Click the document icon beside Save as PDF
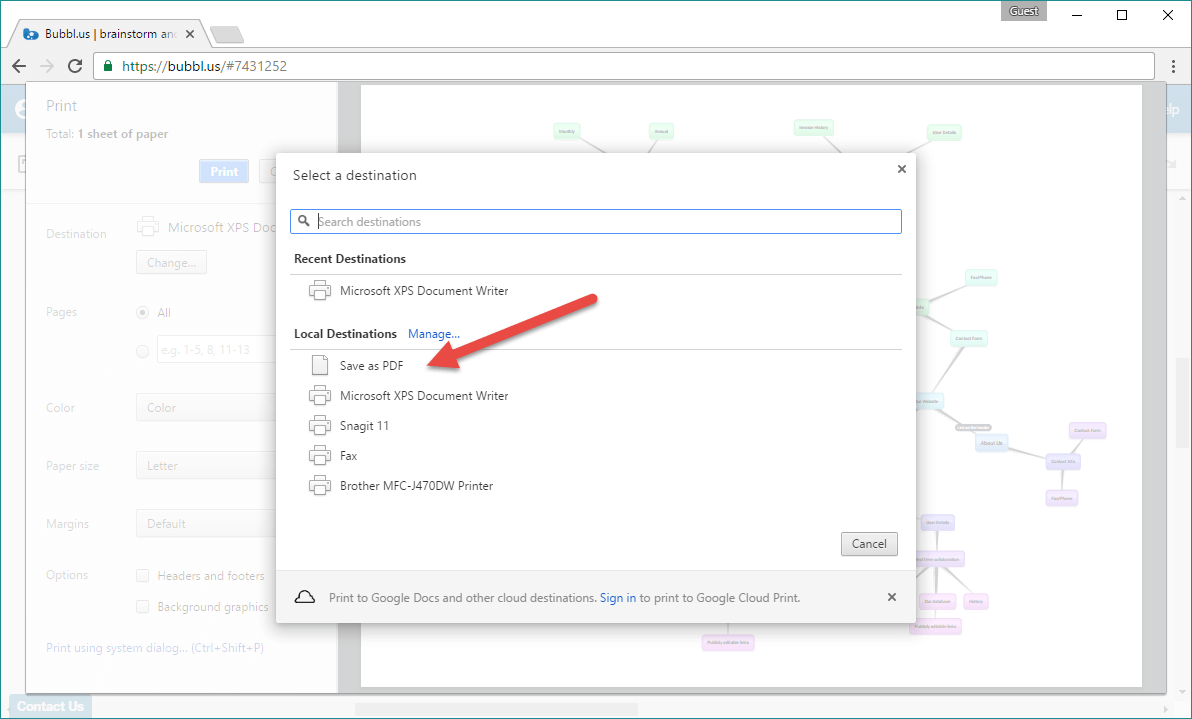The image size is (1192, 719). click(320, 366)
